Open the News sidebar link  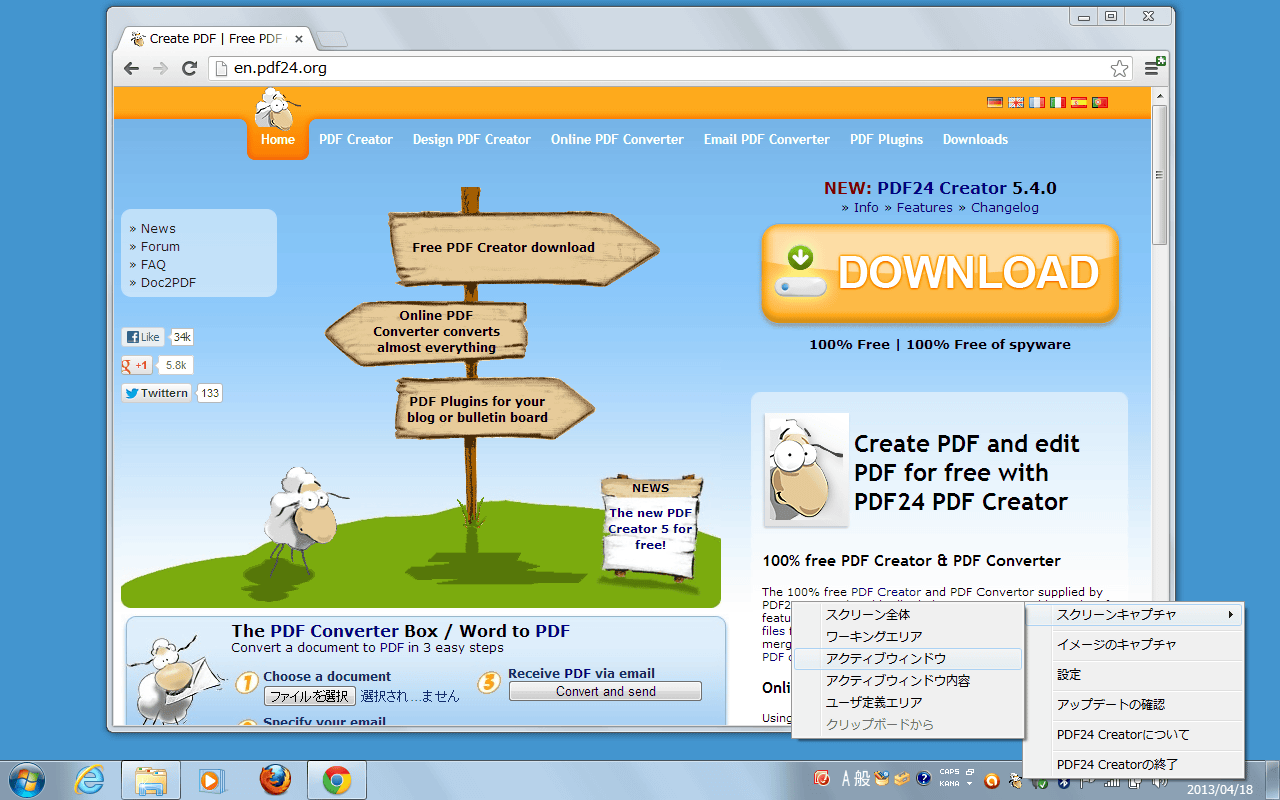[x=158, y=228]
